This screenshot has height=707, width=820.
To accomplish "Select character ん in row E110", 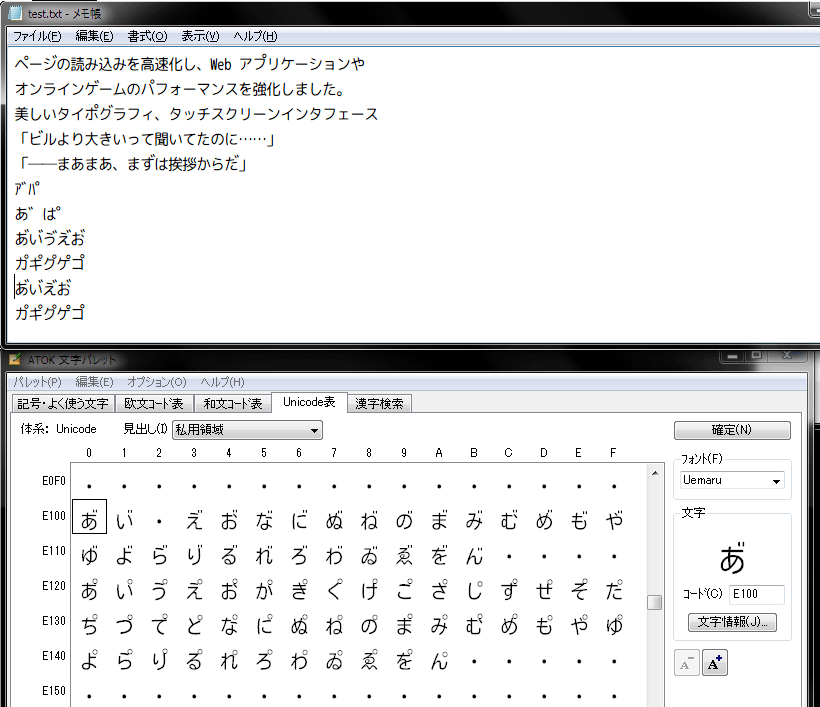I will [x=474, y=555].
